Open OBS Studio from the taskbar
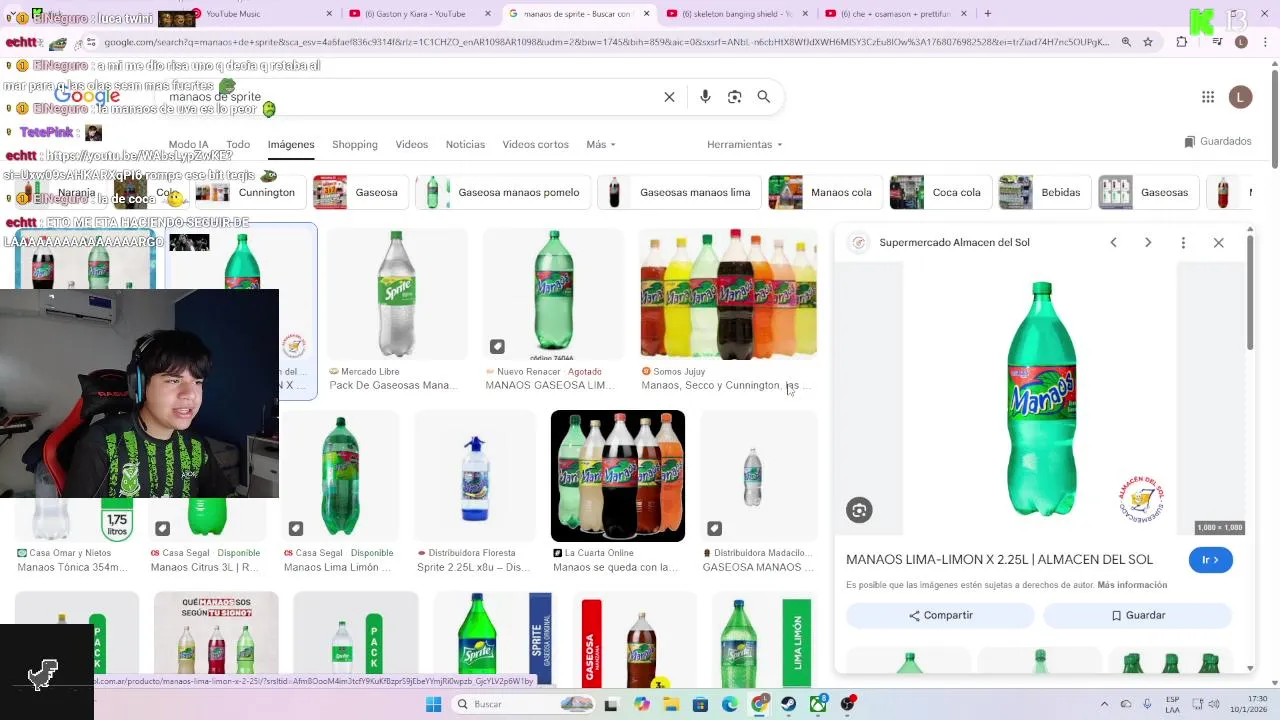Viewport: 1280px width, 720px height. coord(848,704)
